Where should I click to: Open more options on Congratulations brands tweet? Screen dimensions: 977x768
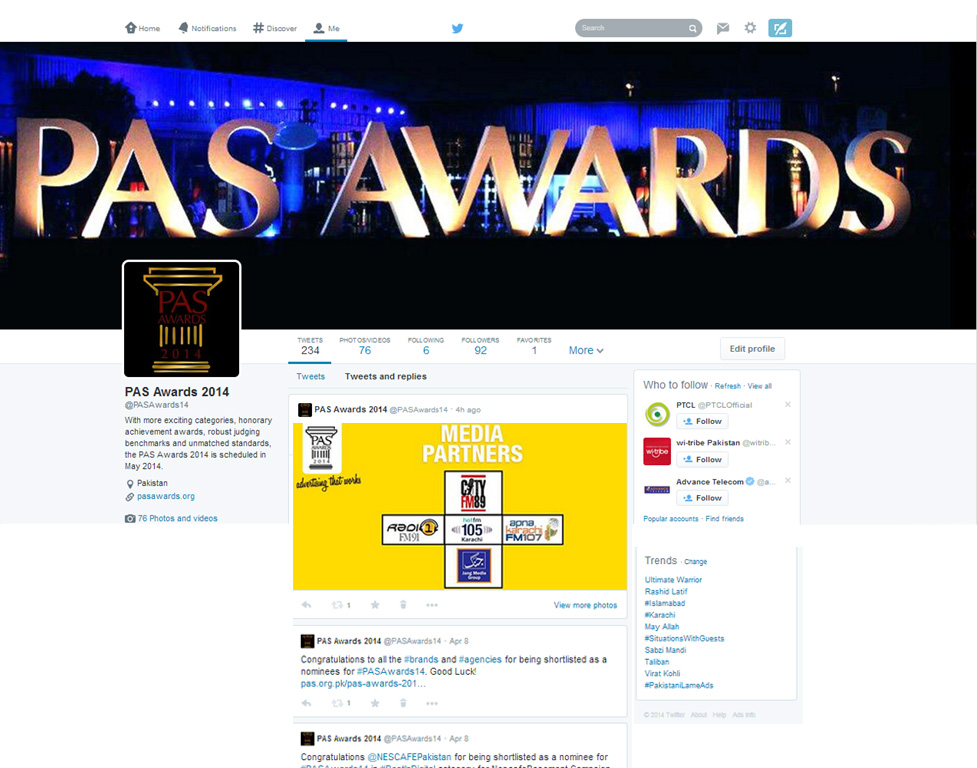[x=432, y=703]
